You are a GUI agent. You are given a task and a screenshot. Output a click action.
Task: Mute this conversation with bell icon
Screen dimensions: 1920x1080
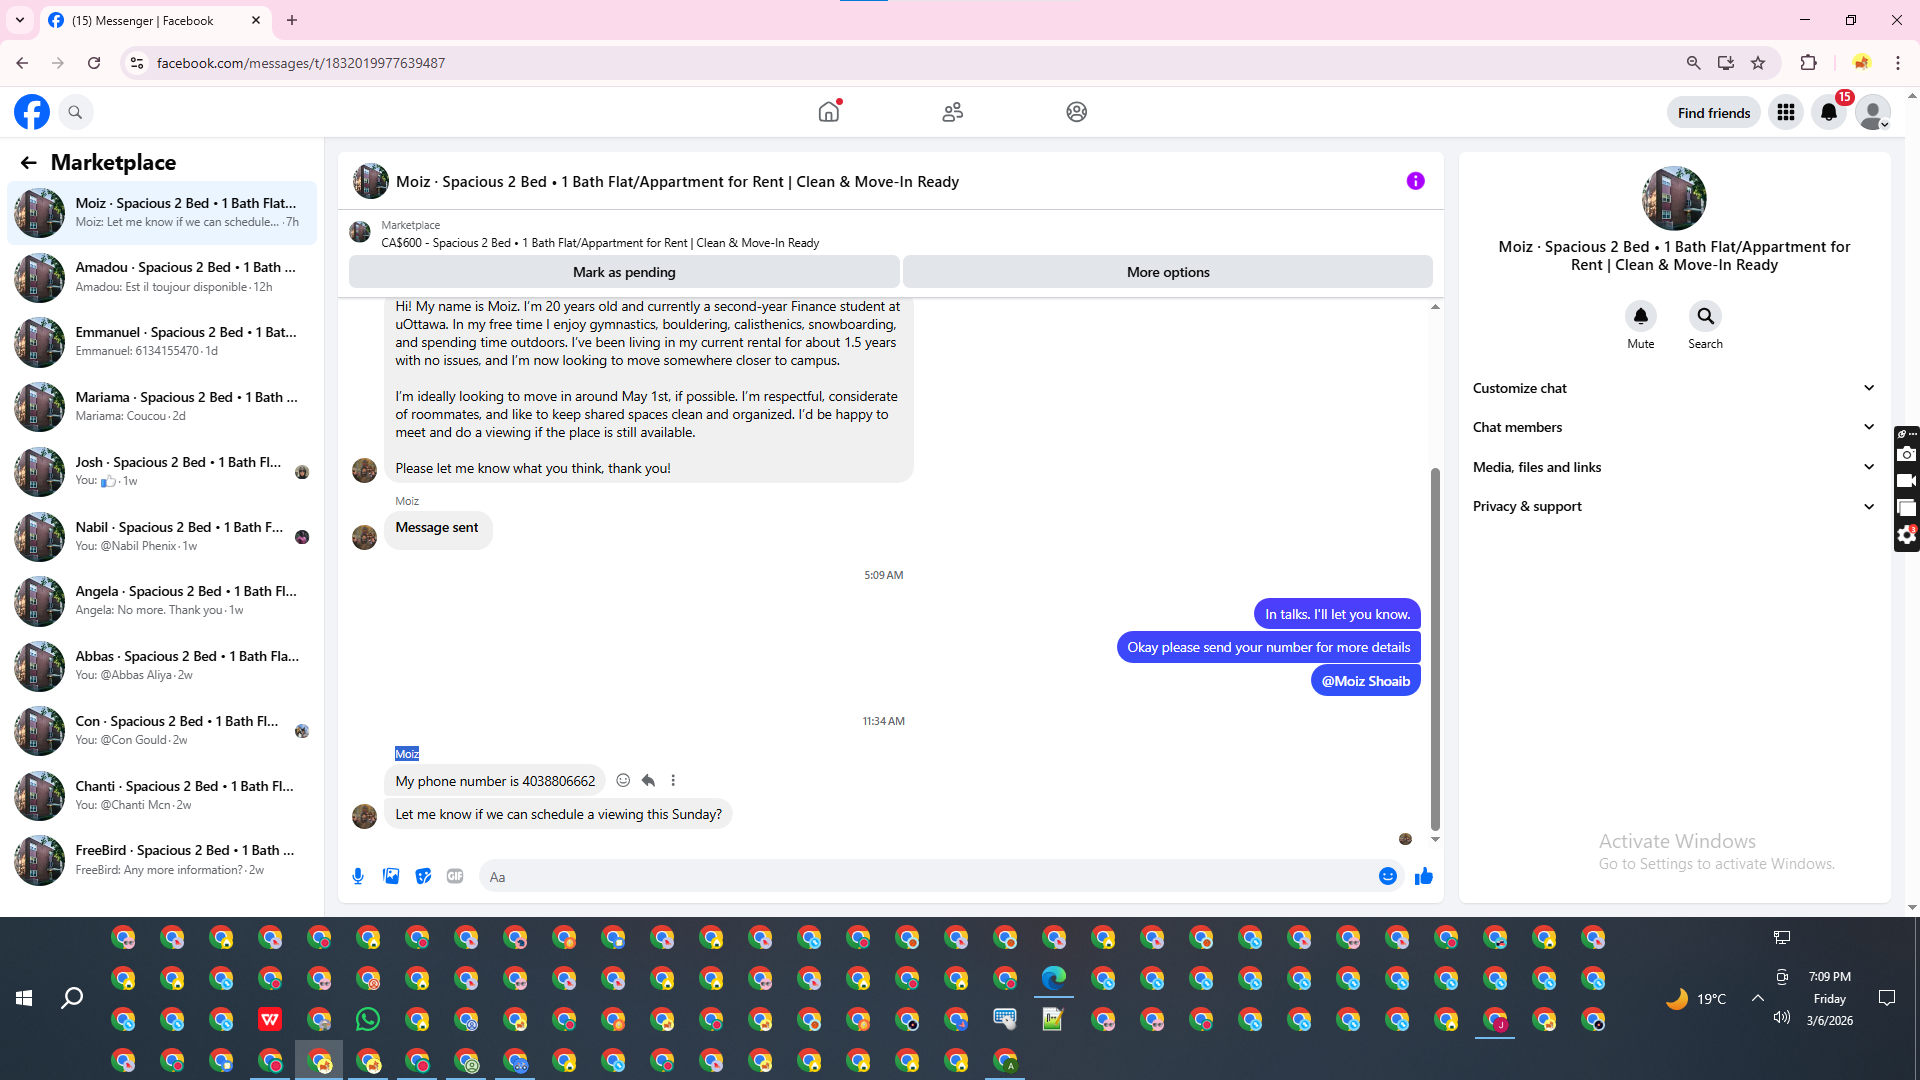(x=1640, y=317)
